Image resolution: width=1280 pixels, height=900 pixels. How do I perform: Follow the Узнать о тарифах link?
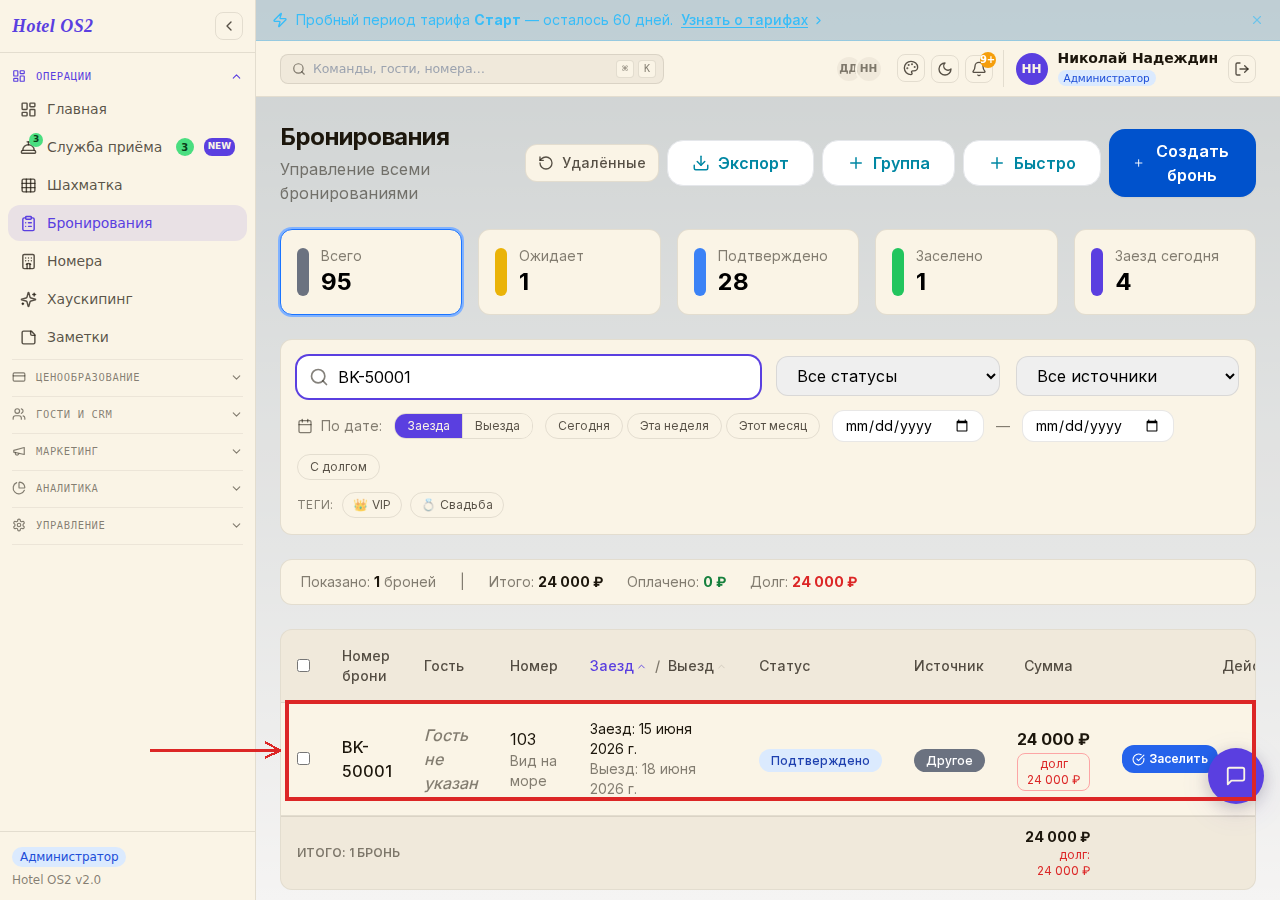(743, 20)
